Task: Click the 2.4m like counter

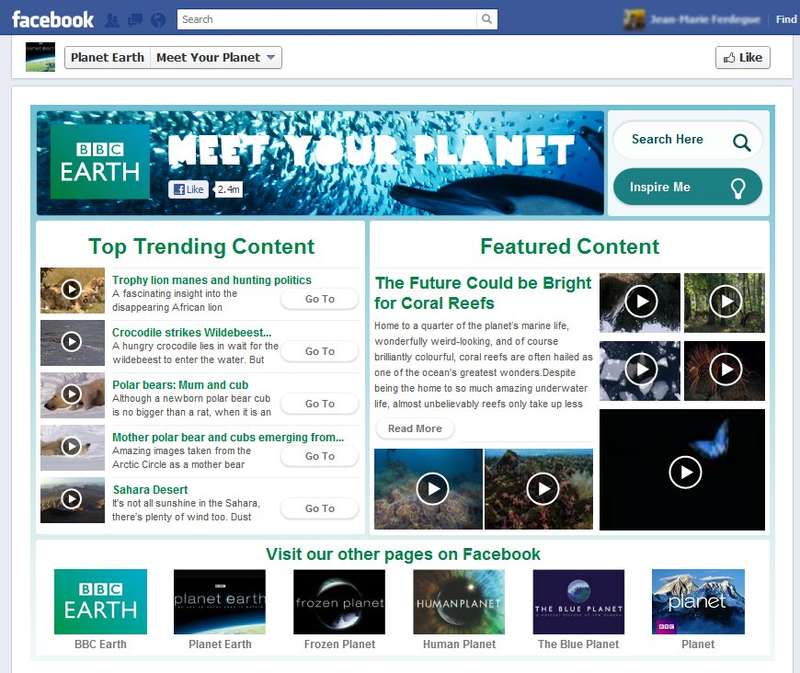Action: coord(228,189)
